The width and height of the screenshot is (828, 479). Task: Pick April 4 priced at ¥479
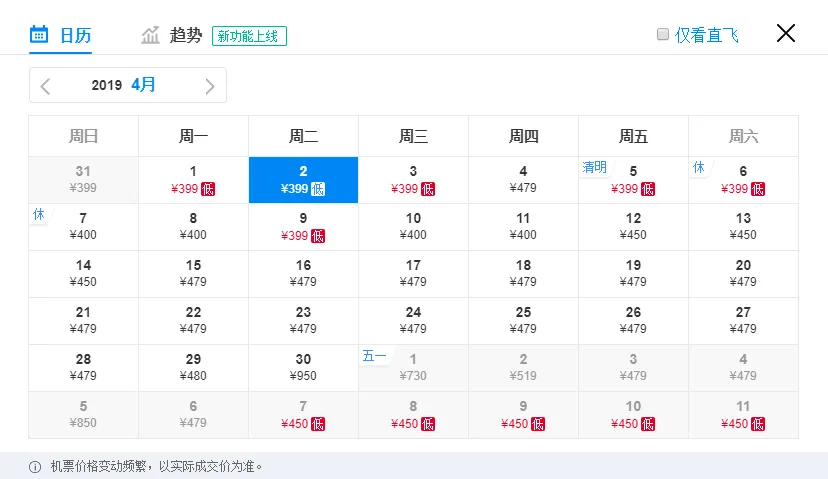click(523, 180)
